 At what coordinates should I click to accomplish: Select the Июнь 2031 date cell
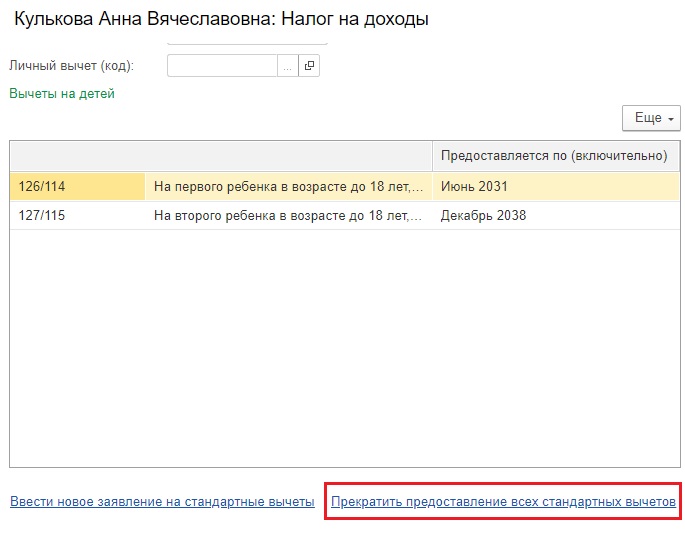coord(556,187)
